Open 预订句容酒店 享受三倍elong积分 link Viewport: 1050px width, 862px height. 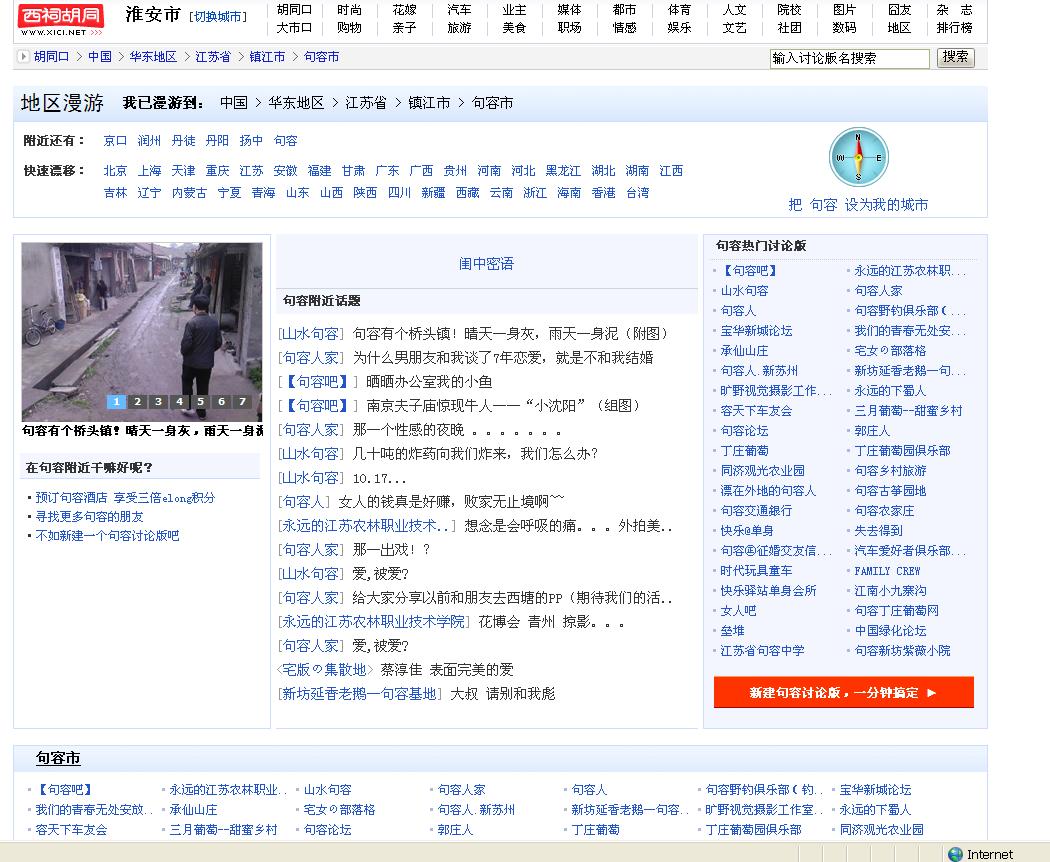coord(125,498)
